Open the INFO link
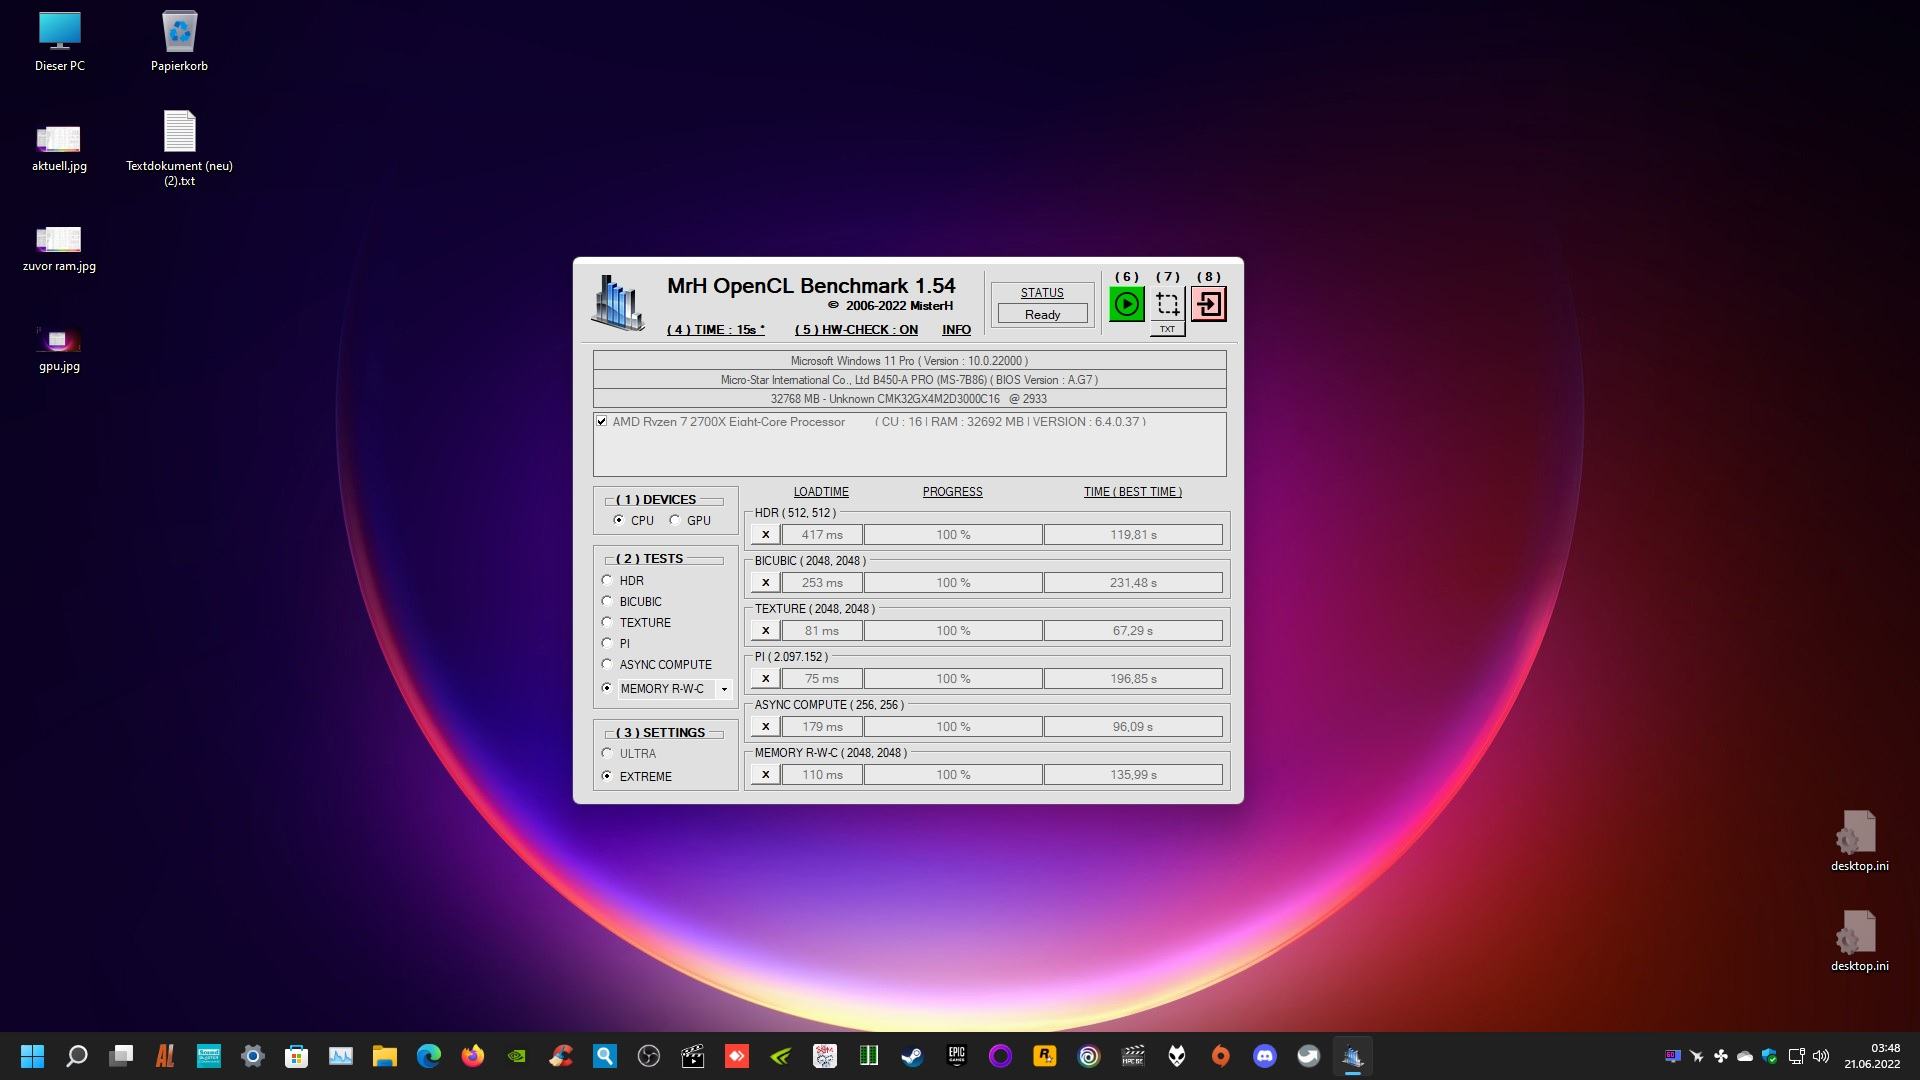 pos(956,330)
